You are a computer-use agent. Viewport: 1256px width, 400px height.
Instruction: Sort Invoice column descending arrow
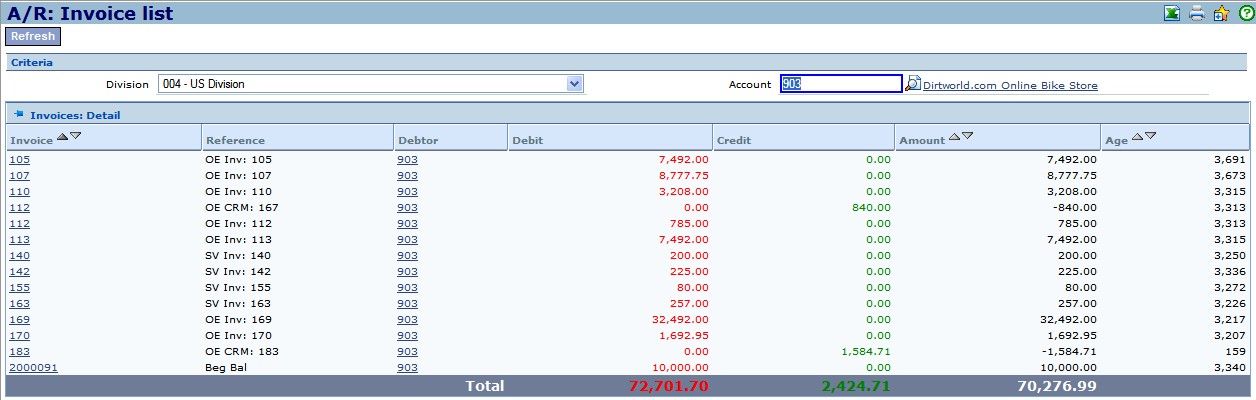75,136
